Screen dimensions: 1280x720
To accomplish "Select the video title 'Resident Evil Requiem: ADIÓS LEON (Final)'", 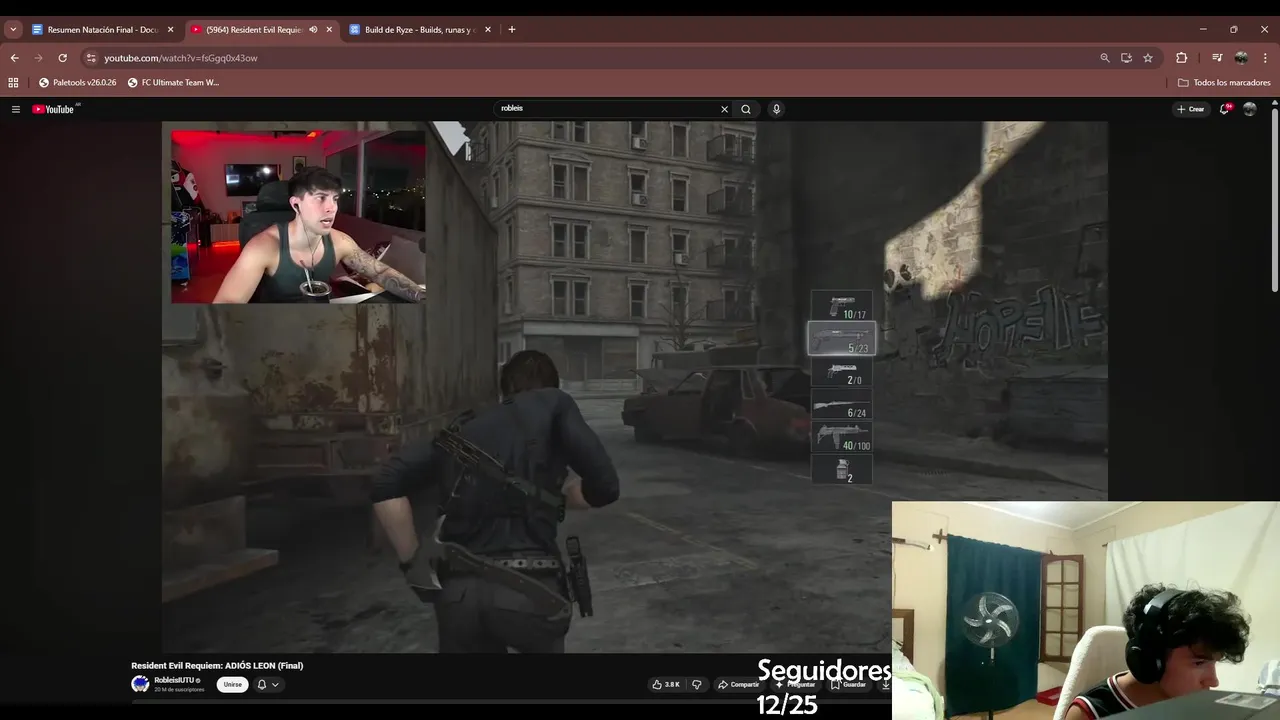I will tap(217, 666).
